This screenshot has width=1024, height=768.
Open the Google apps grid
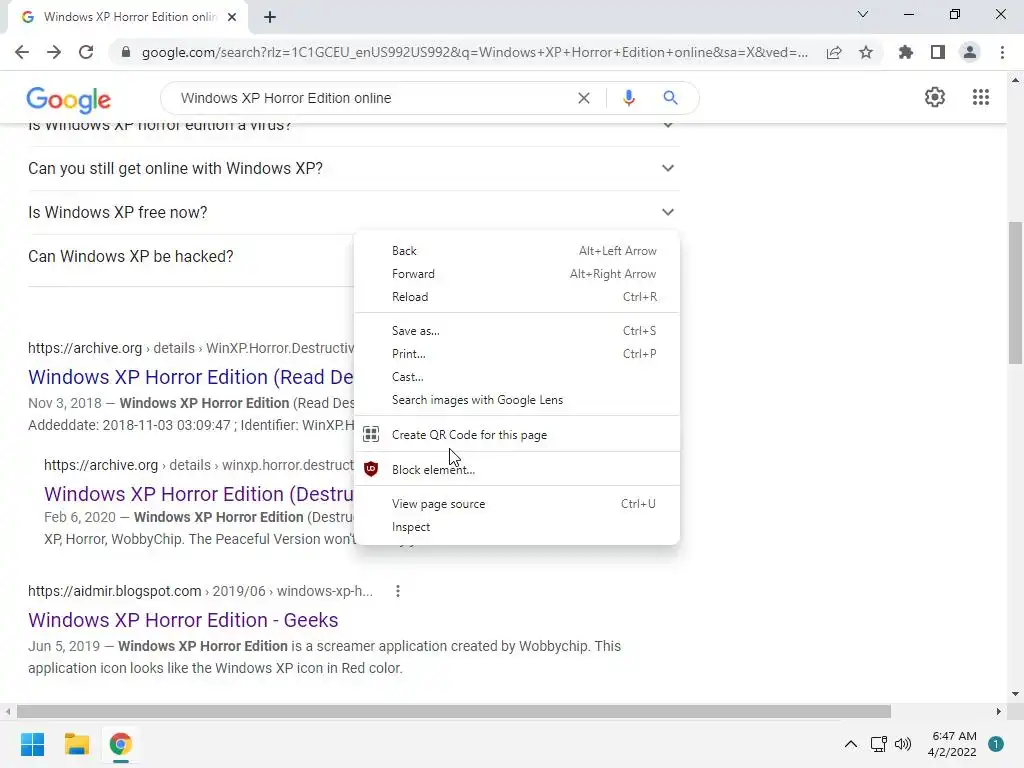click(x=980, y=97)
